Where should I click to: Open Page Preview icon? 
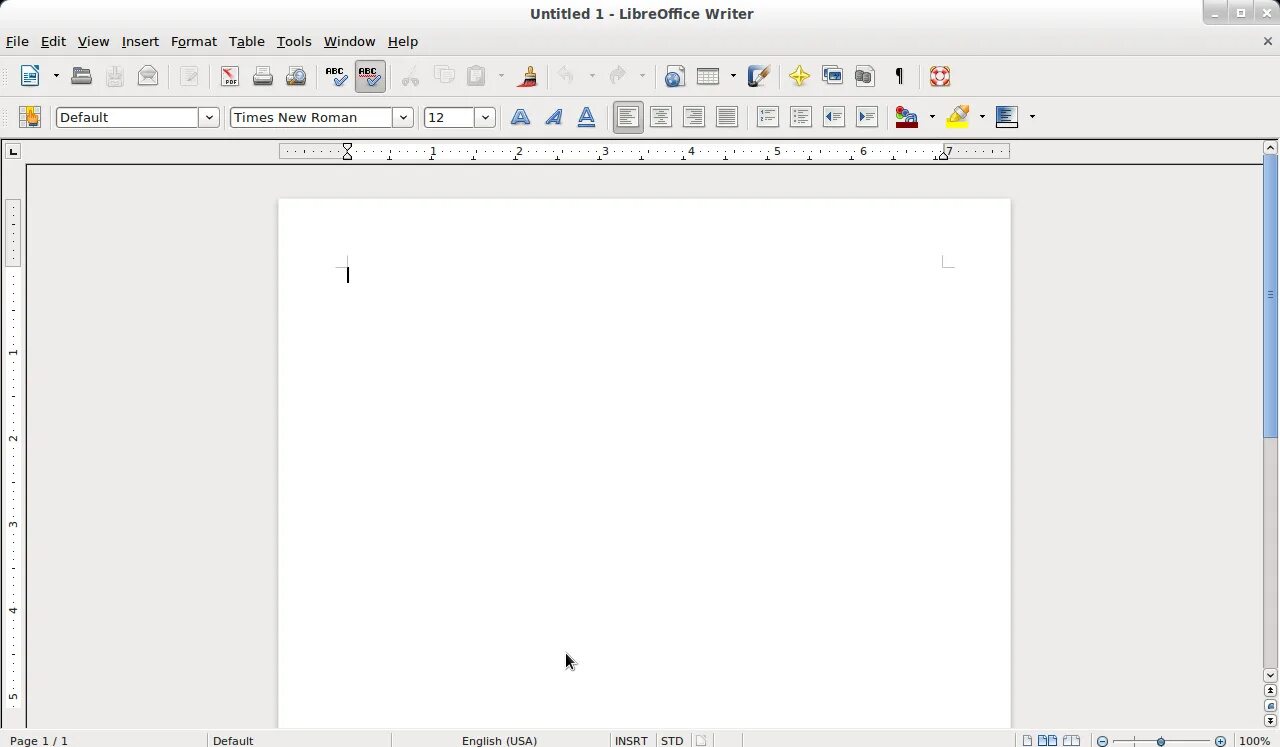tap(296, 76)
